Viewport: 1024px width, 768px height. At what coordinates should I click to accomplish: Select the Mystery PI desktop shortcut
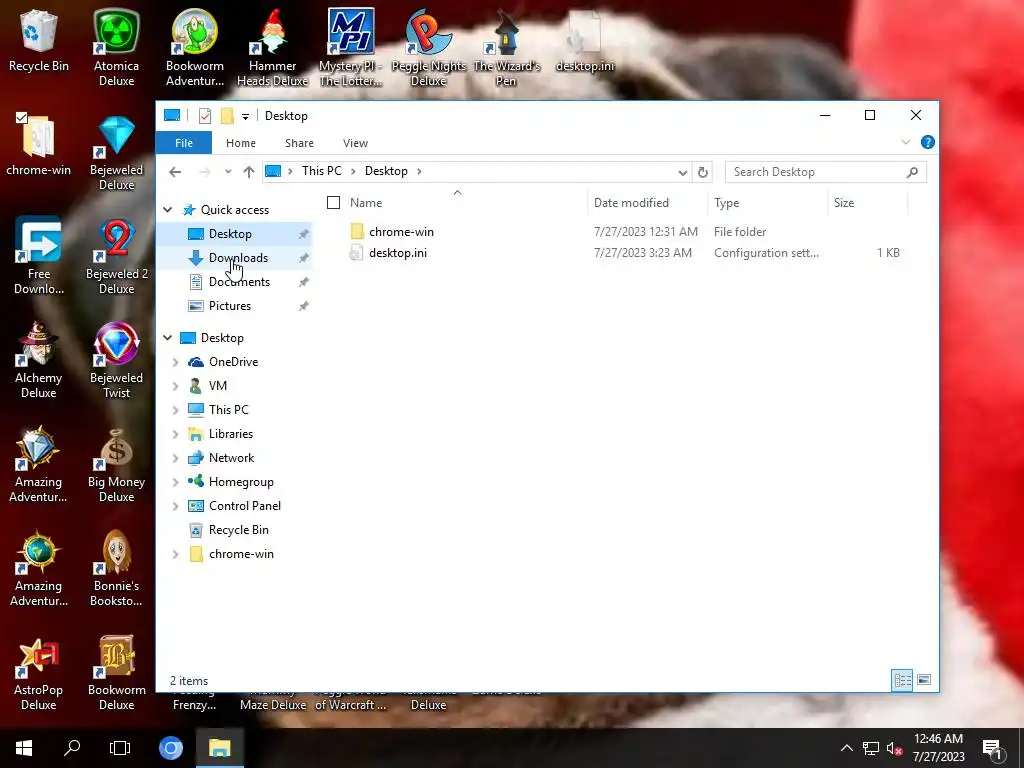click(351, 48)
